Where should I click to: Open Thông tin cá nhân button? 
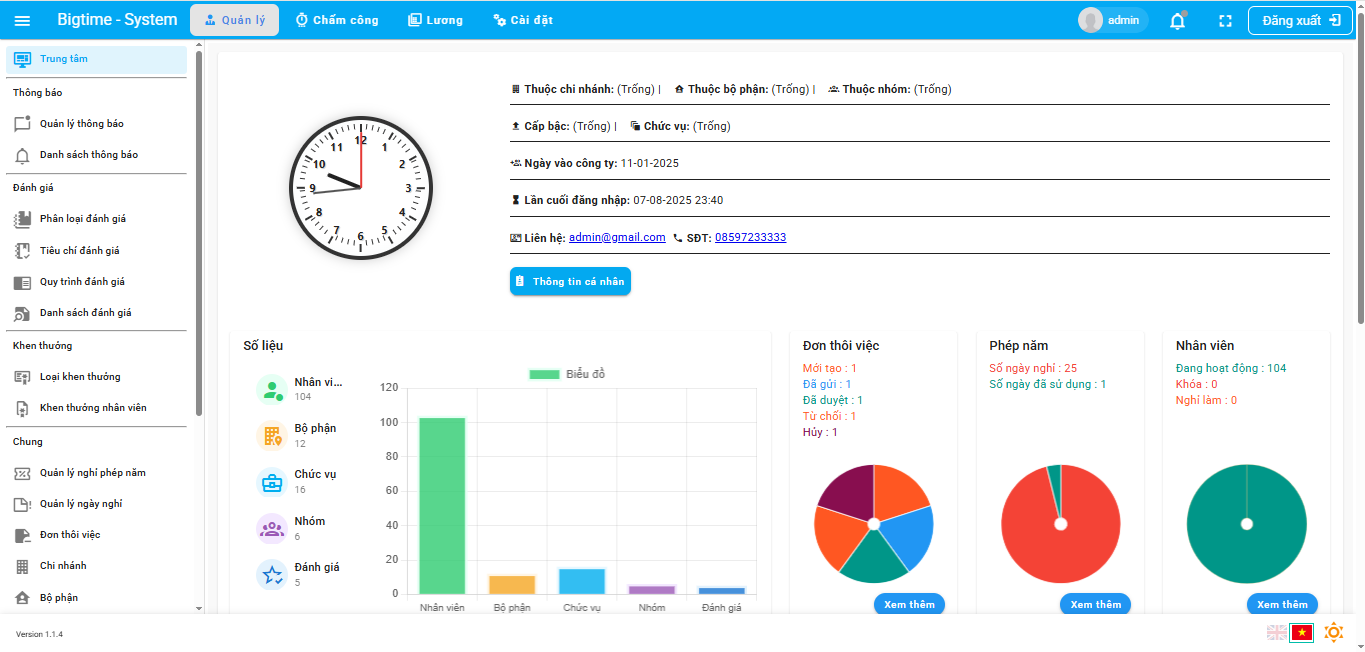[x=570, y=282]
